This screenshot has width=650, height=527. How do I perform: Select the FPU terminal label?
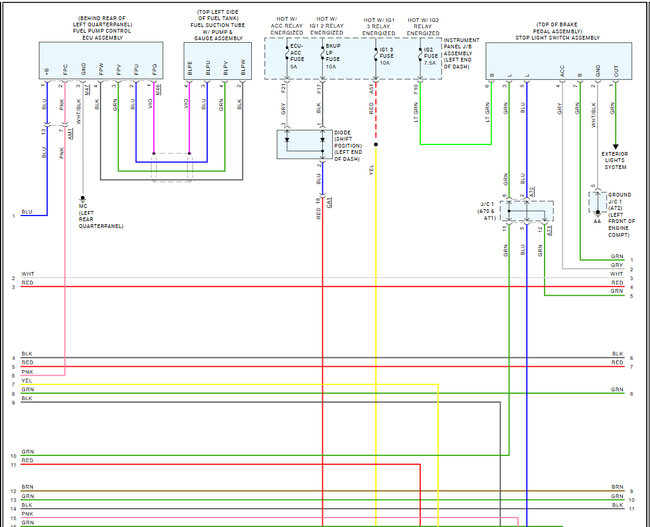[136, 70]
